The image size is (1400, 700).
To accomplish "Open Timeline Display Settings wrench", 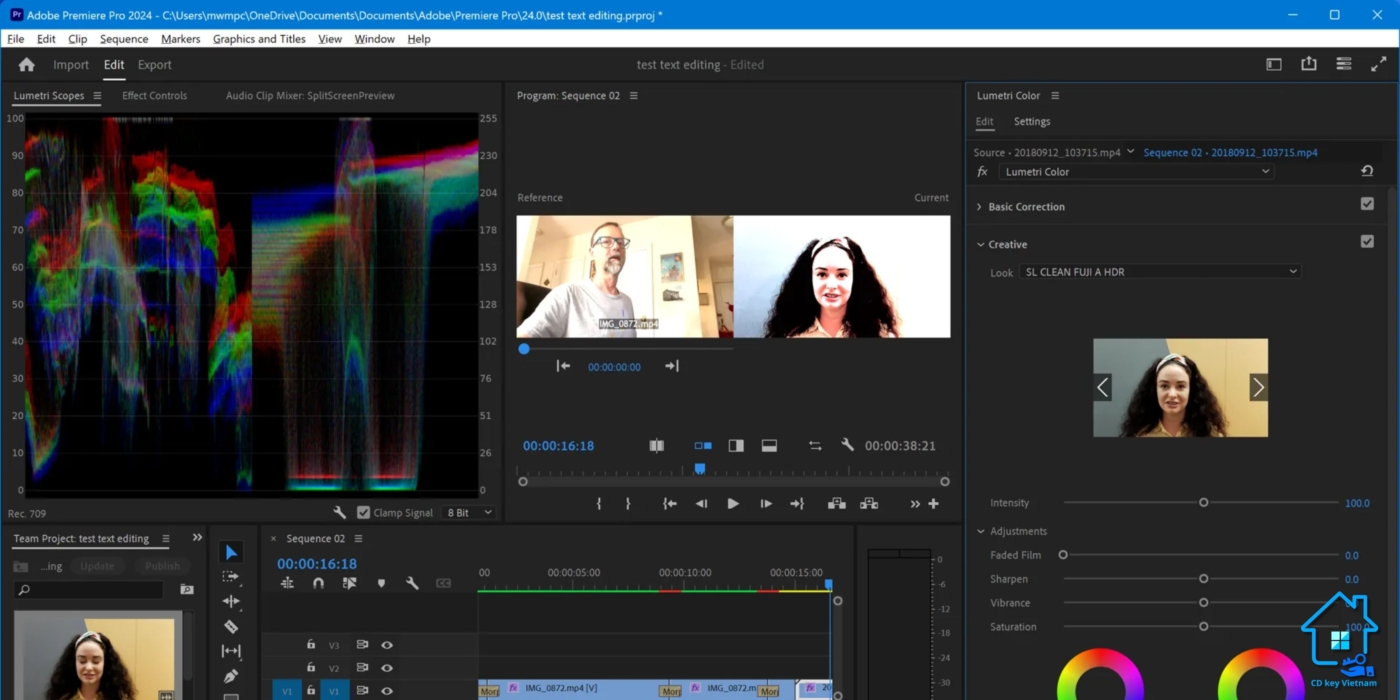I will click(412, 583).
